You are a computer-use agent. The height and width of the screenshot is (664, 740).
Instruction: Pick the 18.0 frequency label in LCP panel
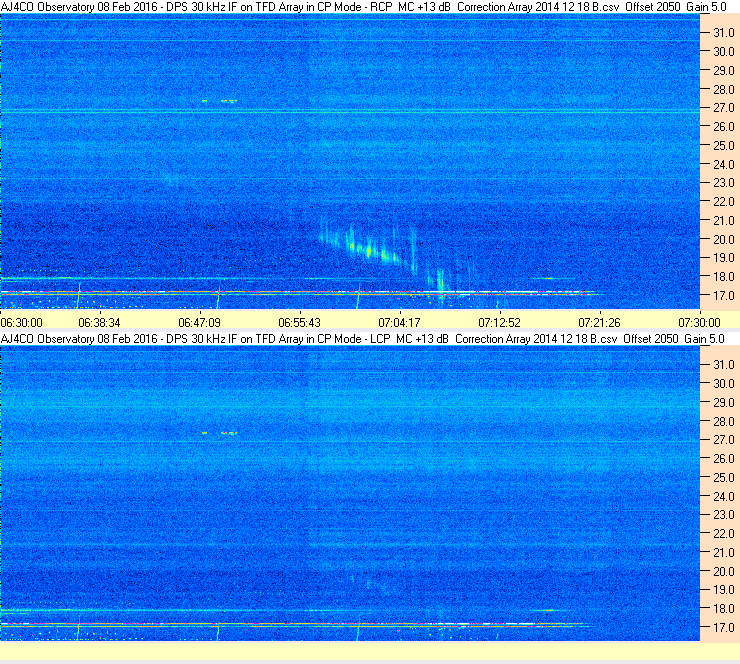click(x=723, y=608)
